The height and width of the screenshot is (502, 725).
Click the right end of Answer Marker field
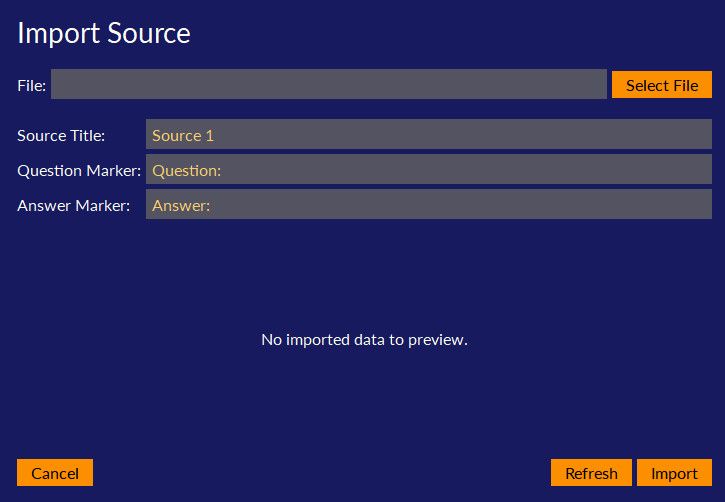click(x=702, y=205)
